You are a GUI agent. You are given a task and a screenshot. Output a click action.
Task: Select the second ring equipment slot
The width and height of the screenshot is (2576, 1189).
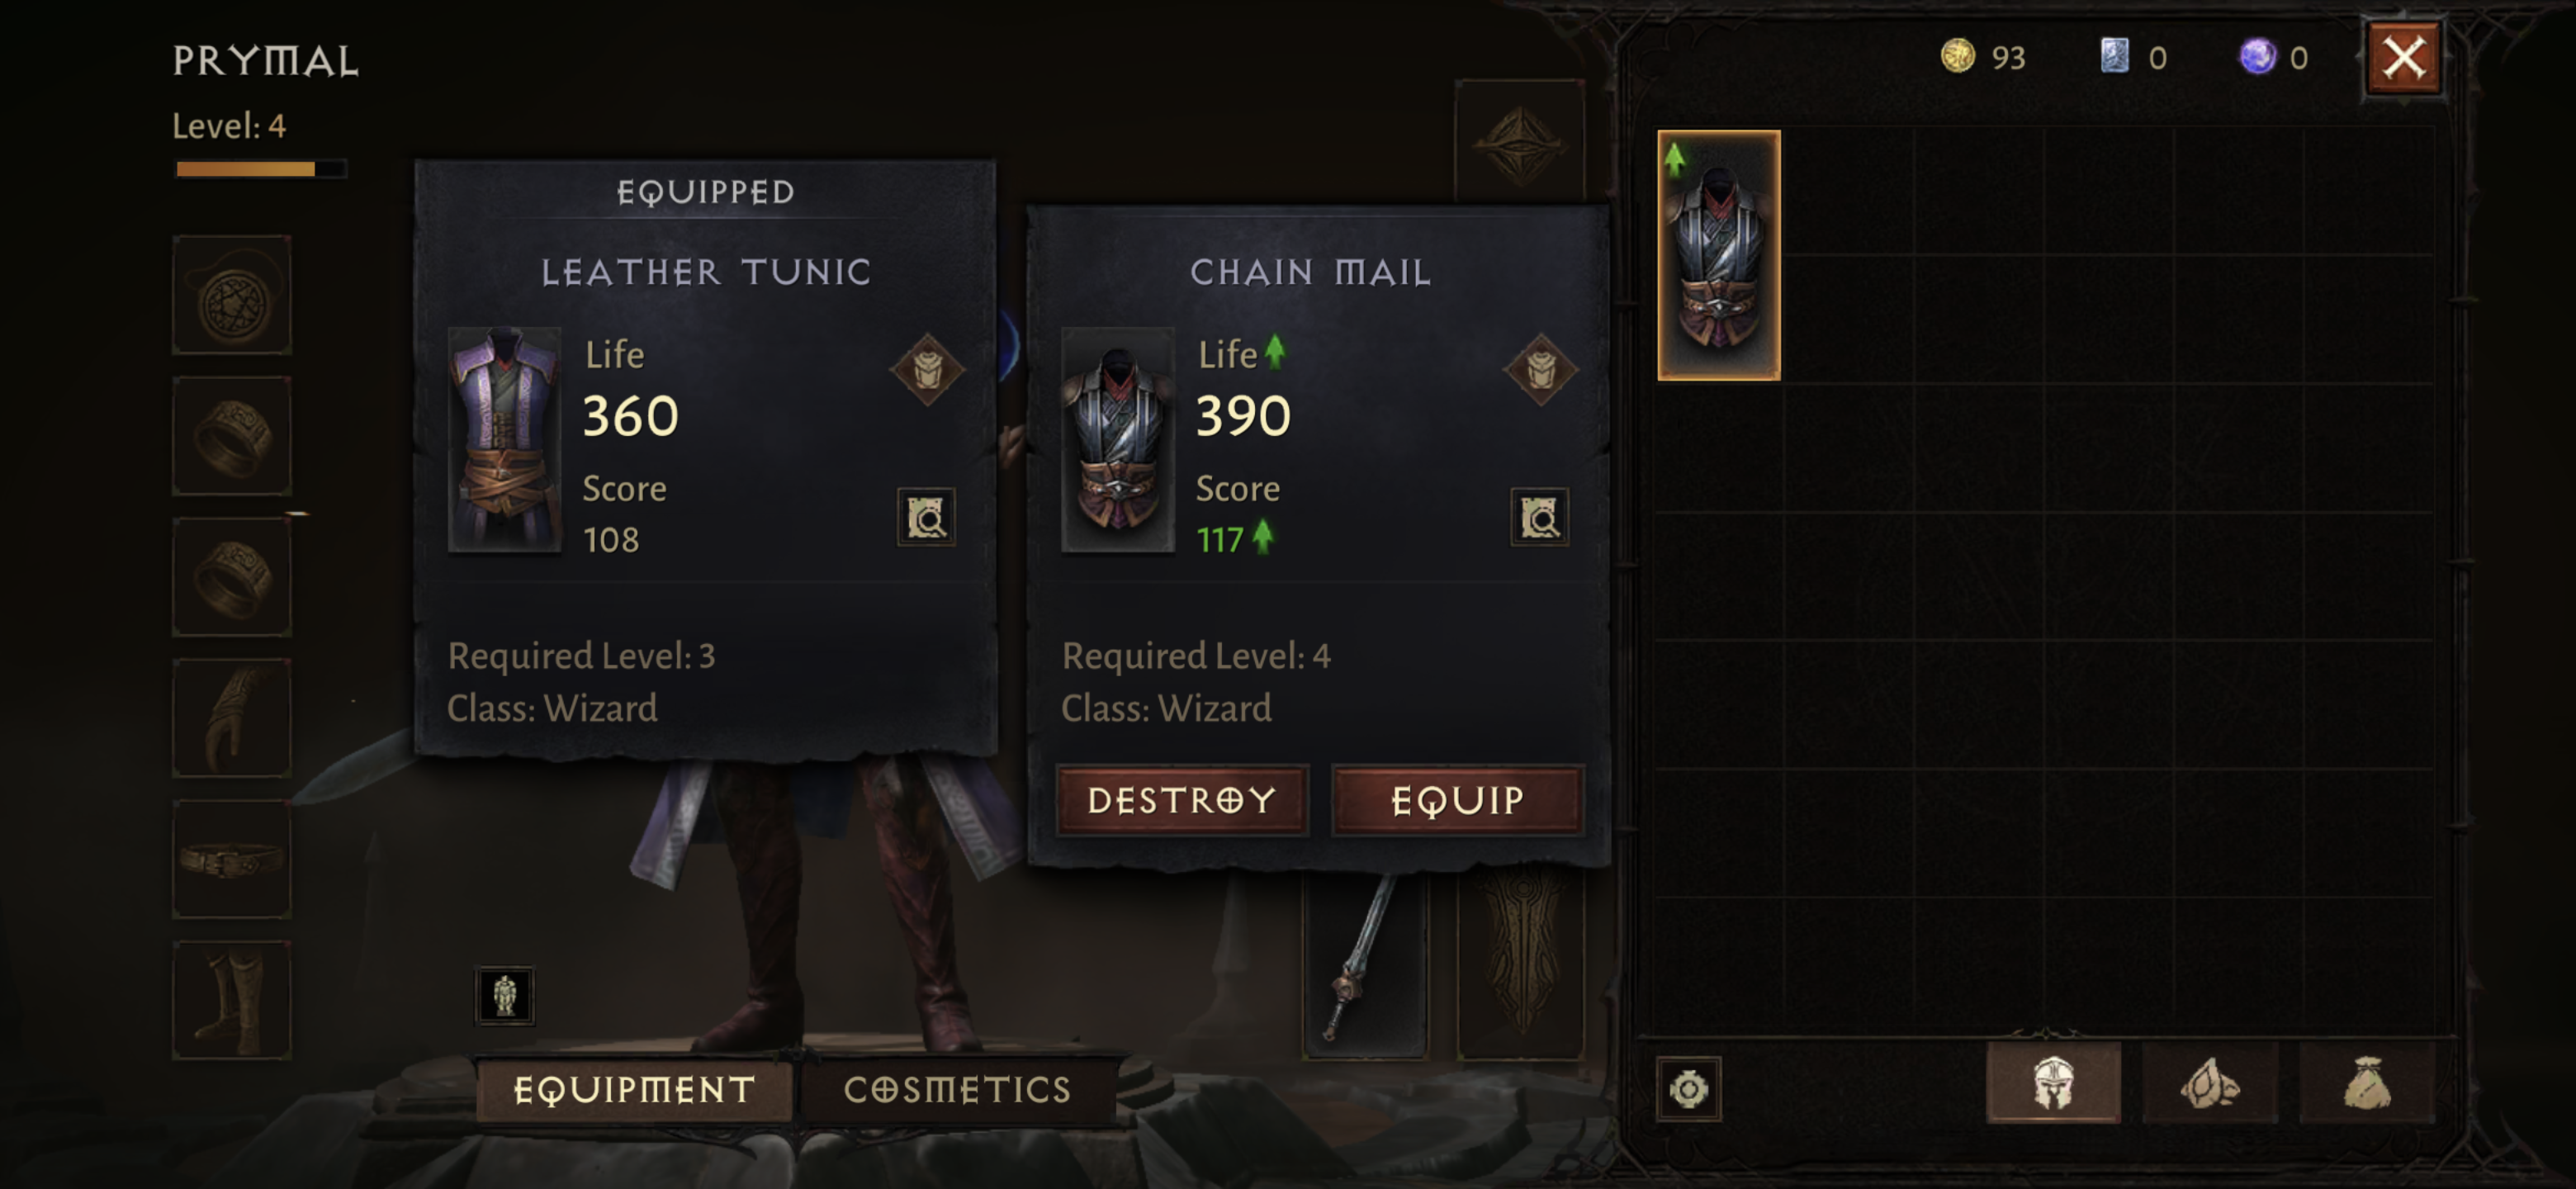(x=232, y=577)
